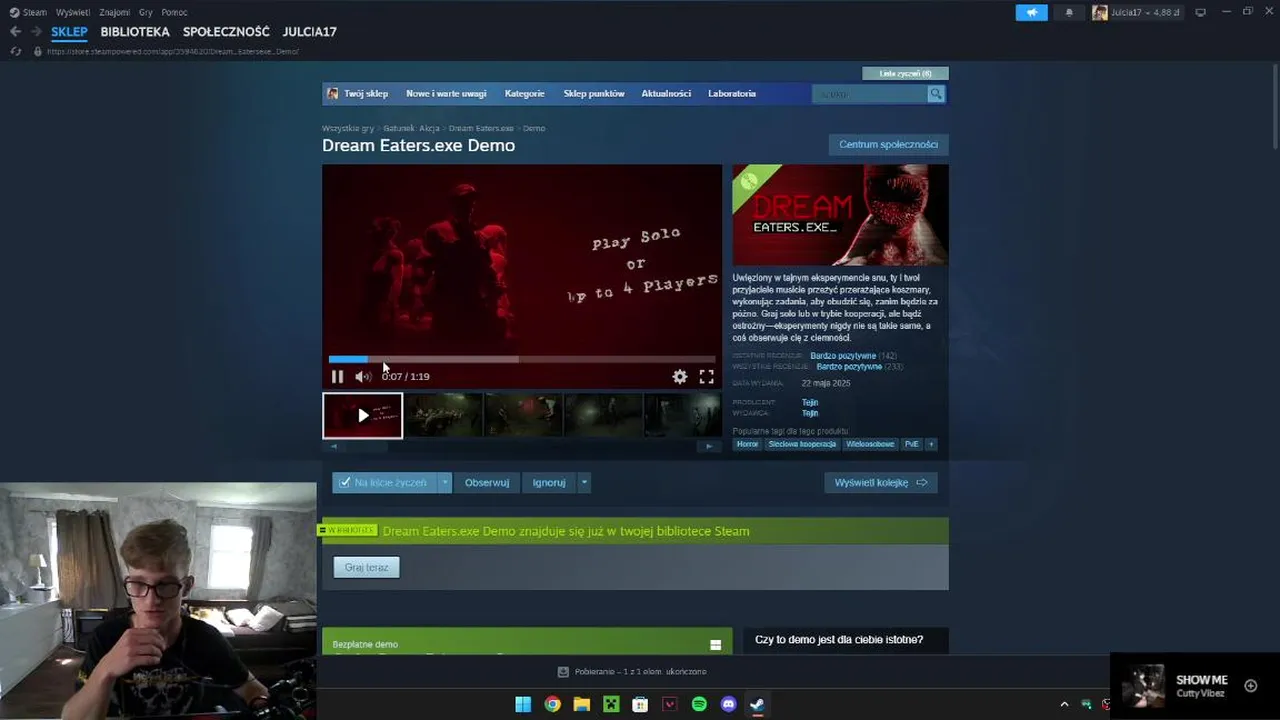The width and height of the screenshot is (1280, 720).
Task: Open the Laboratoria tab
Action: coord(732,94)
